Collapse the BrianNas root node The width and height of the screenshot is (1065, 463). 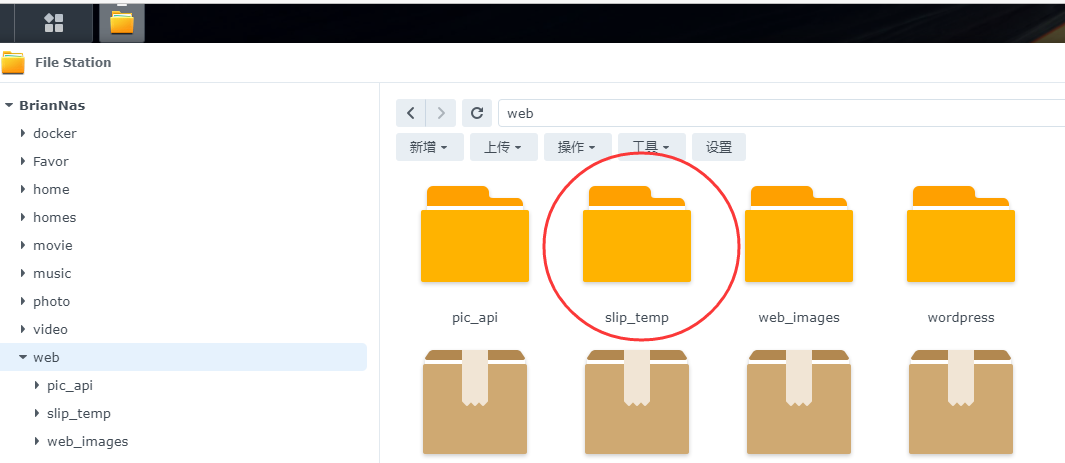tap(9, 106)
